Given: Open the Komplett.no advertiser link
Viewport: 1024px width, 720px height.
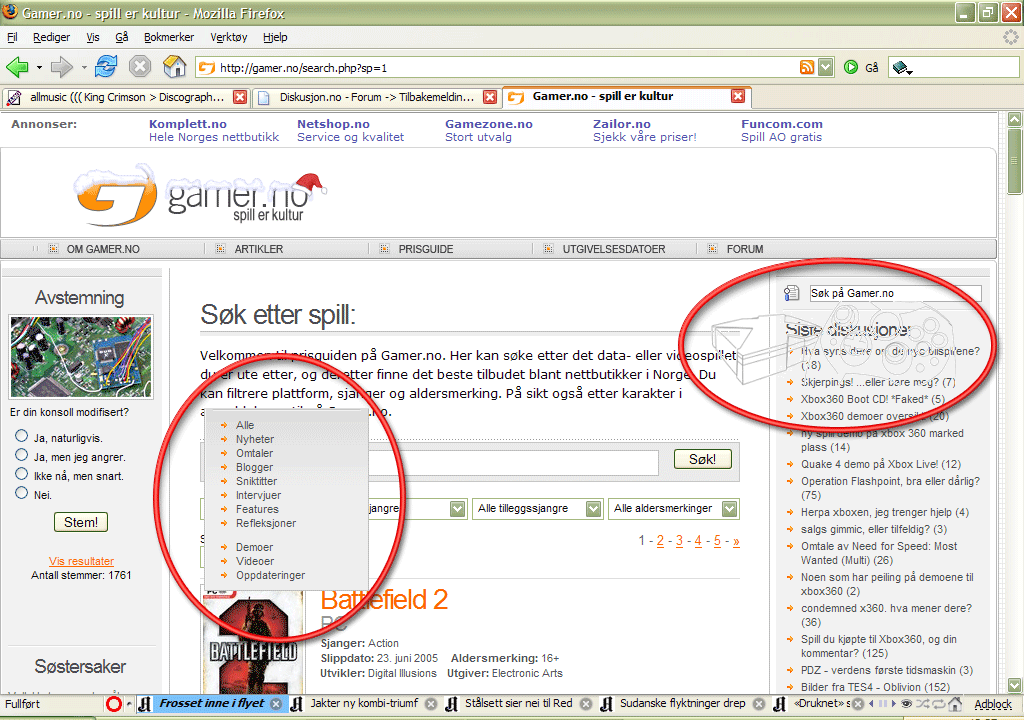Looking at the screenshot, I should point(187,124).
